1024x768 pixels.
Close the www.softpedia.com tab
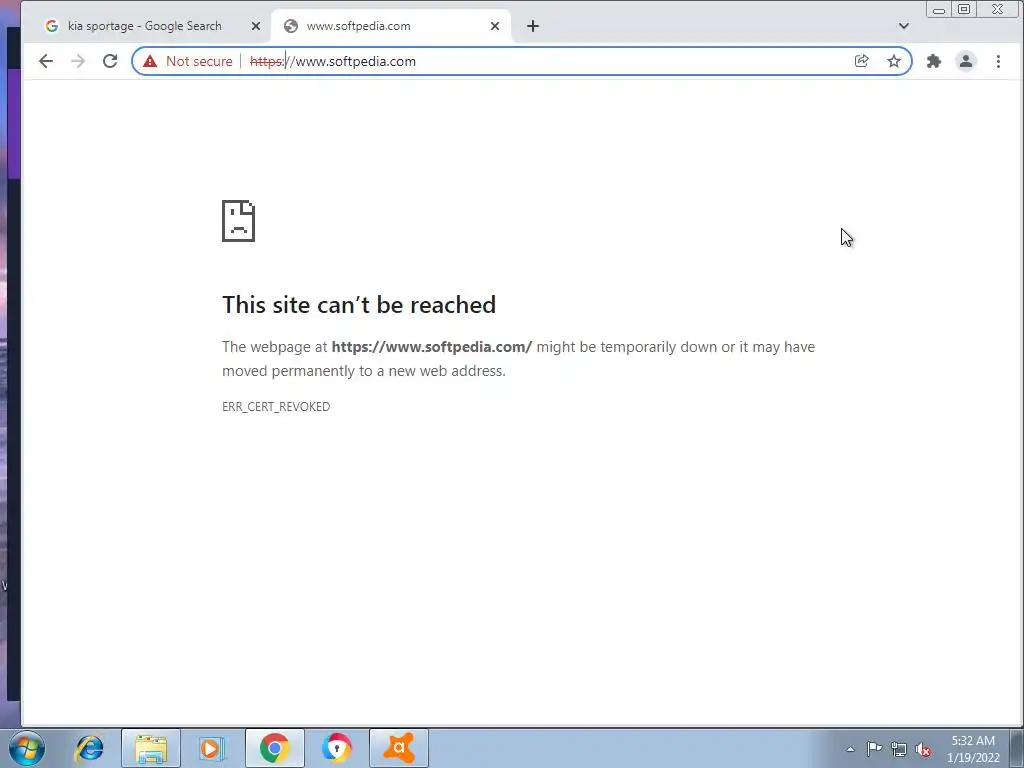pyautogui.click(x=495, y=26)
